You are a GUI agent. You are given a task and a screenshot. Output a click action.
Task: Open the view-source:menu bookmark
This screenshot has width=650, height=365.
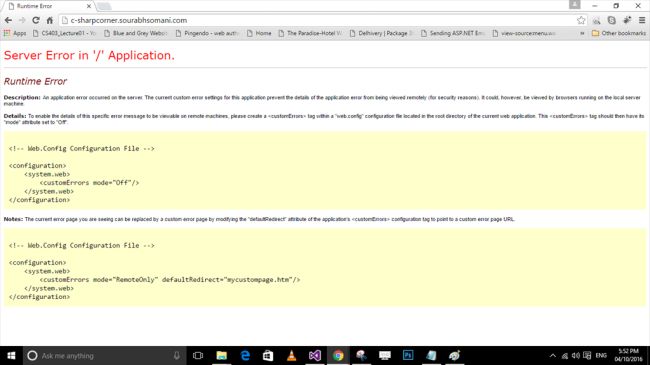pos(524,33)
